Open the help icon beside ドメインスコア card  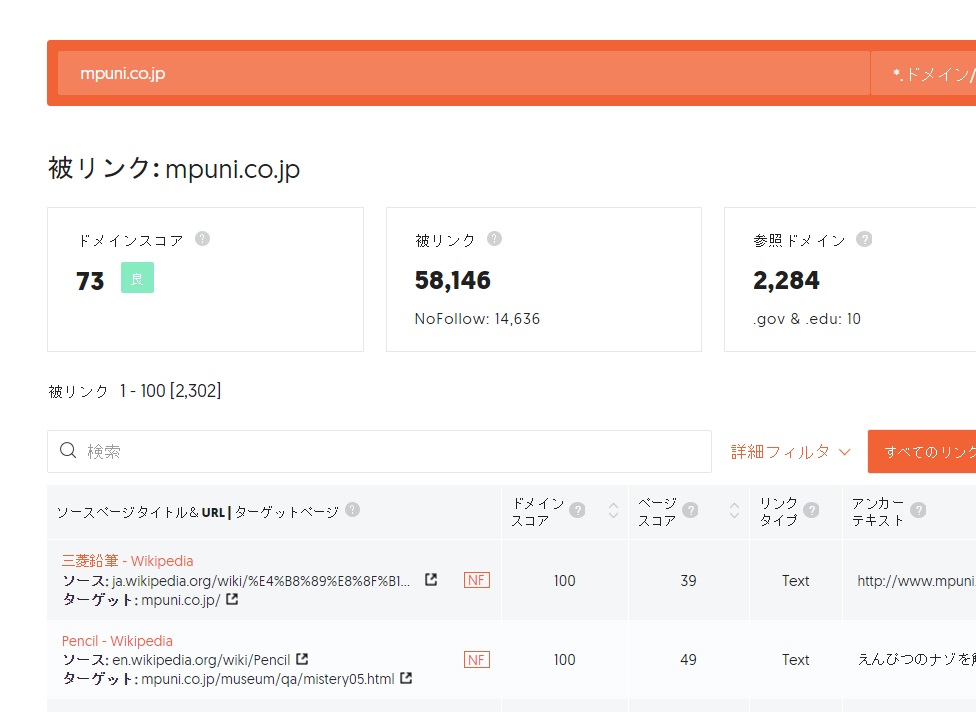tap(202, 238)
